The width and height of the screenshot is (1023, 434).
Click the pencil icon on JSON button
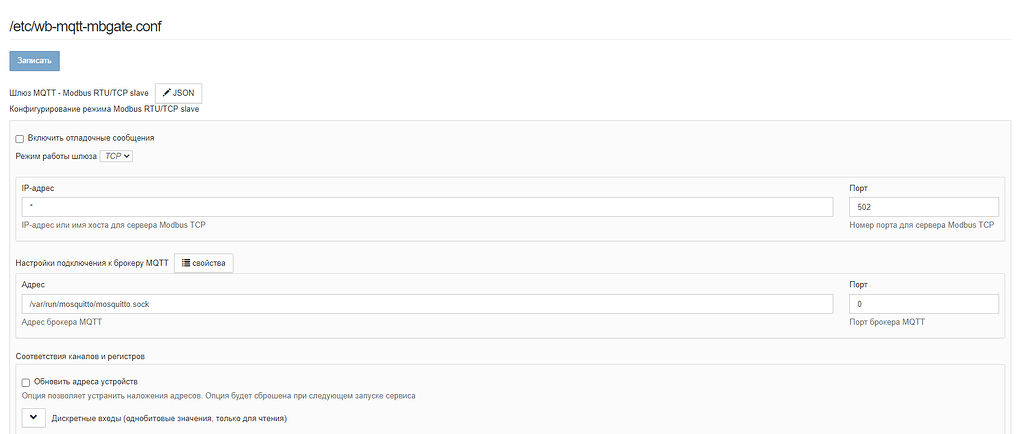coord(167,93)
